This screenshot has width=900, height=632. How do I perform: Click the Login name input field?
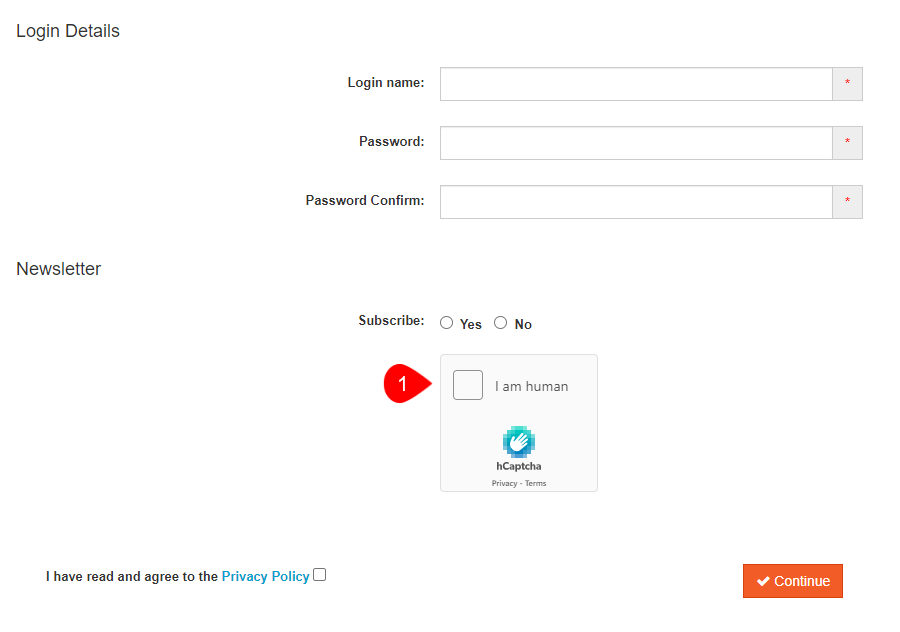pos(636,84)
